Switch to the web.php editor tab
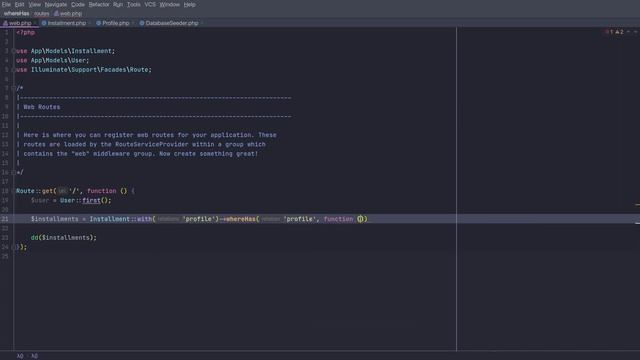 pyautogui.click(x=20, y=23)
